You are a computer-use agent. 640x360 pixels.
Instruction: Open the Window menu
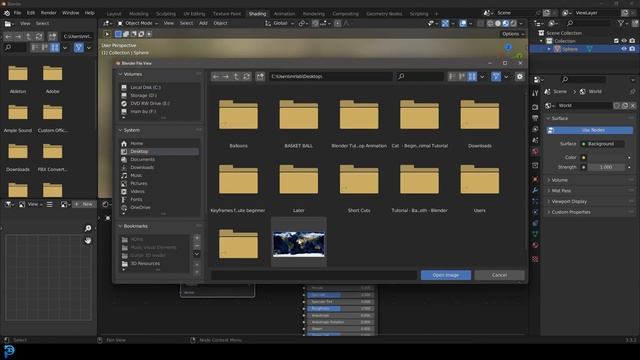coord(70,13)
